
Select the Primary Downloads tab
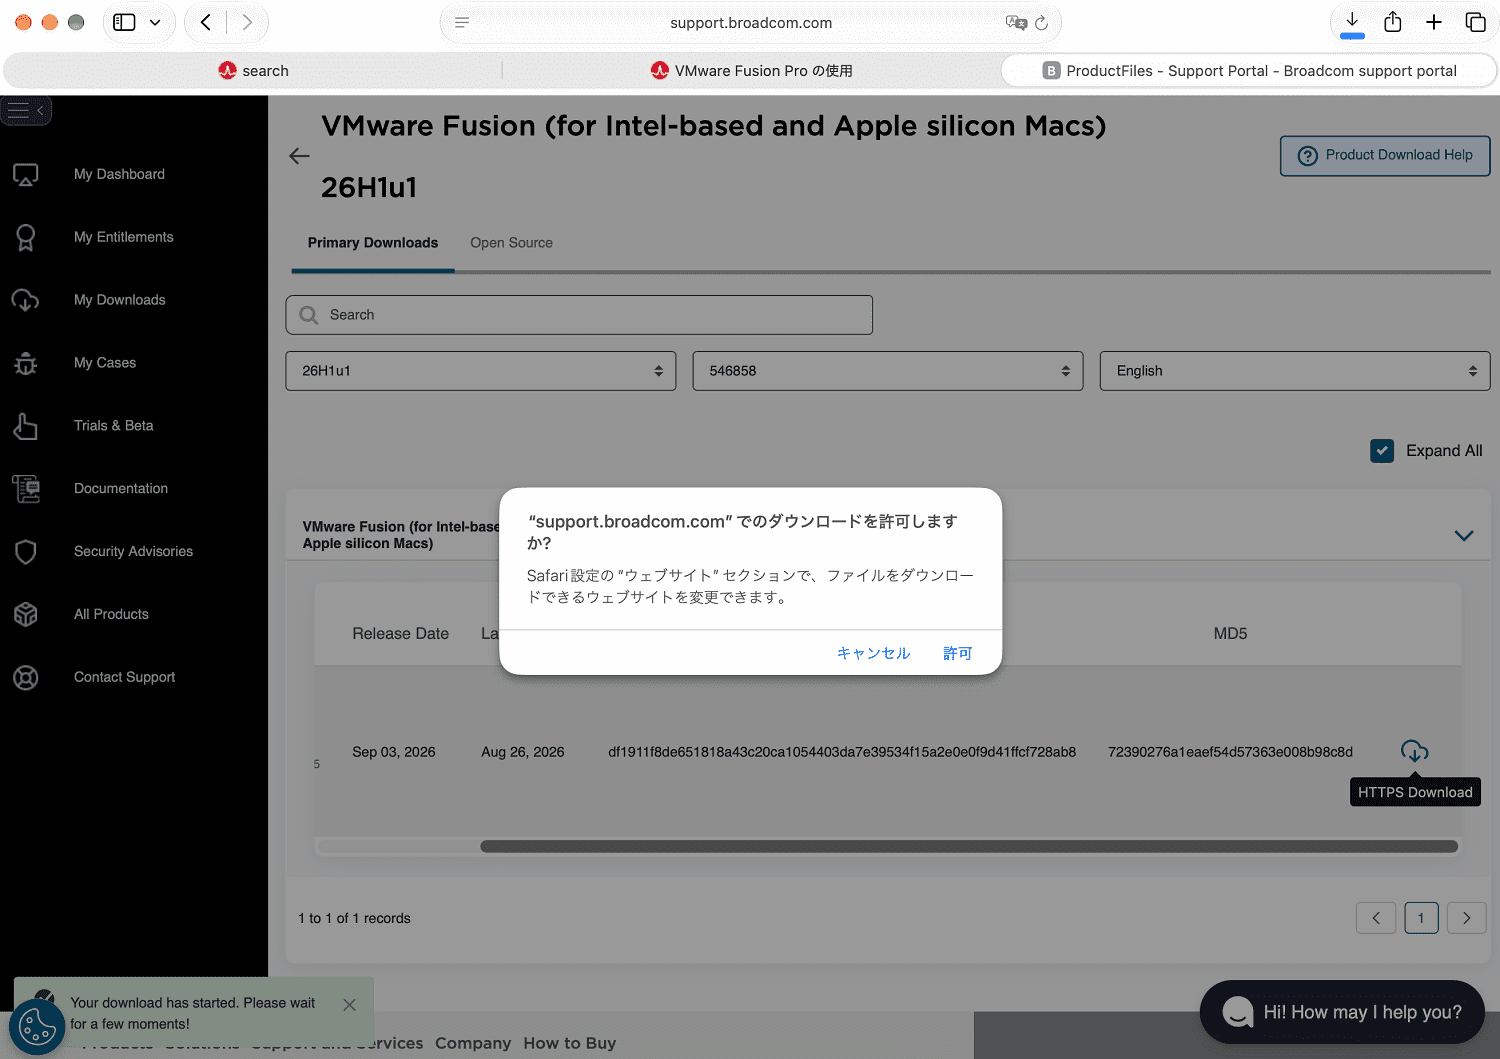[x=373, y=243]
